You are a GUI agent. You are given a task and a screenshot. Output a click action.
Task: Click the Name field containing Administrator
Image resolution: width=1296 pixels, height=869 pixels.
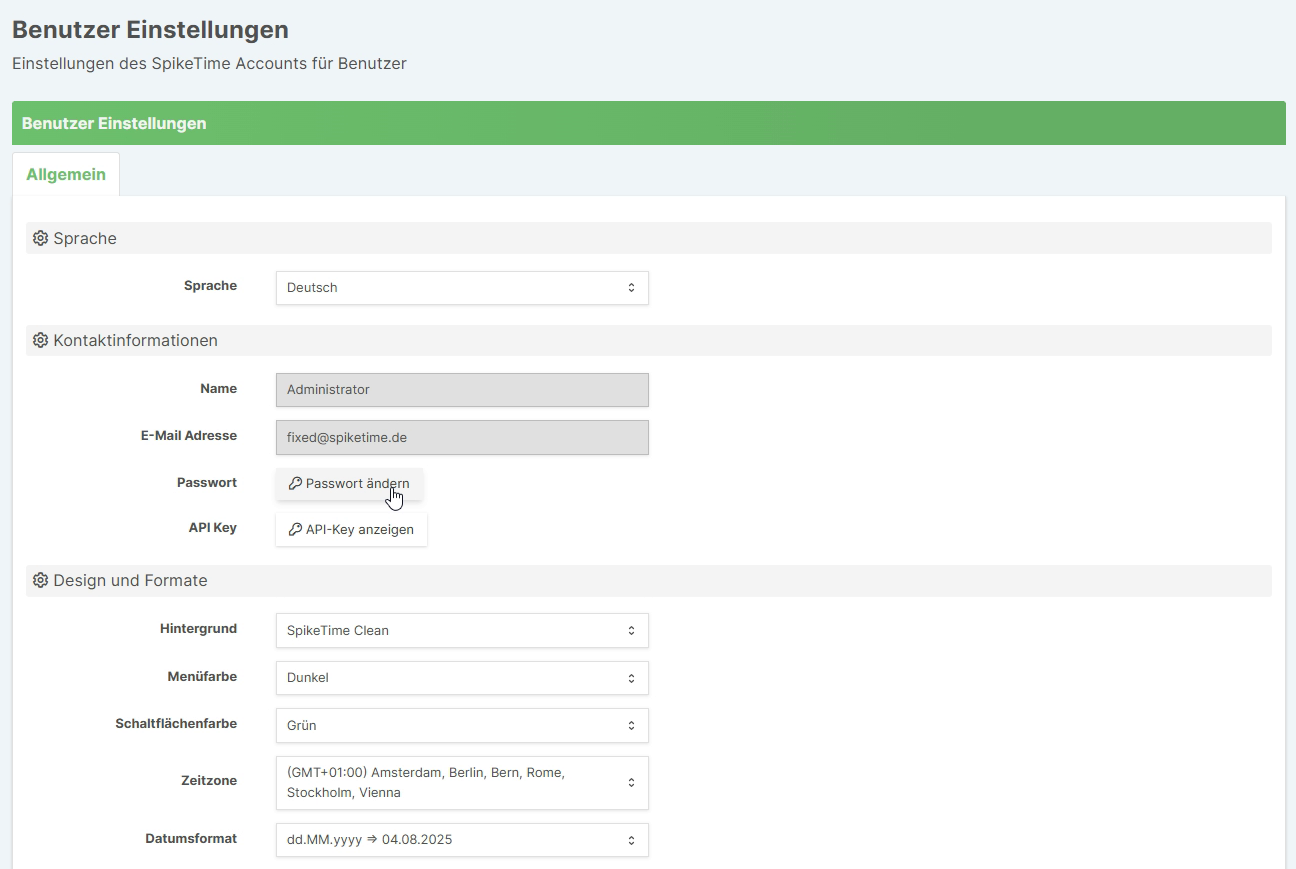click(x=461, y=390)
